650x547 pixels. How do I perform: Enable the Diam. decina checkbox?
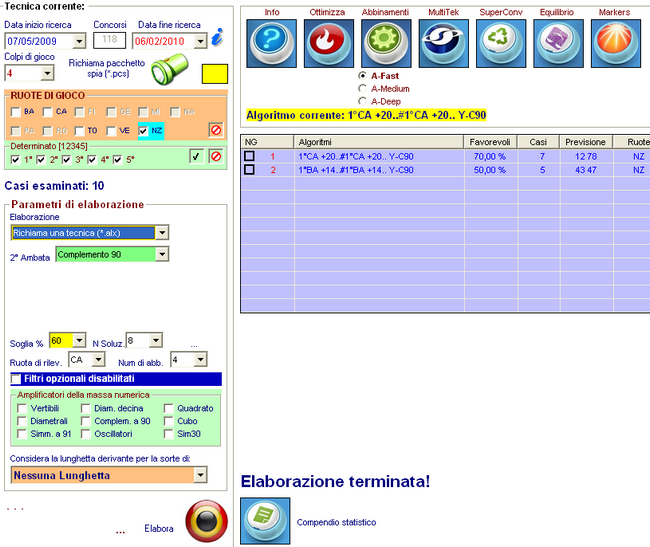[85, 408]
